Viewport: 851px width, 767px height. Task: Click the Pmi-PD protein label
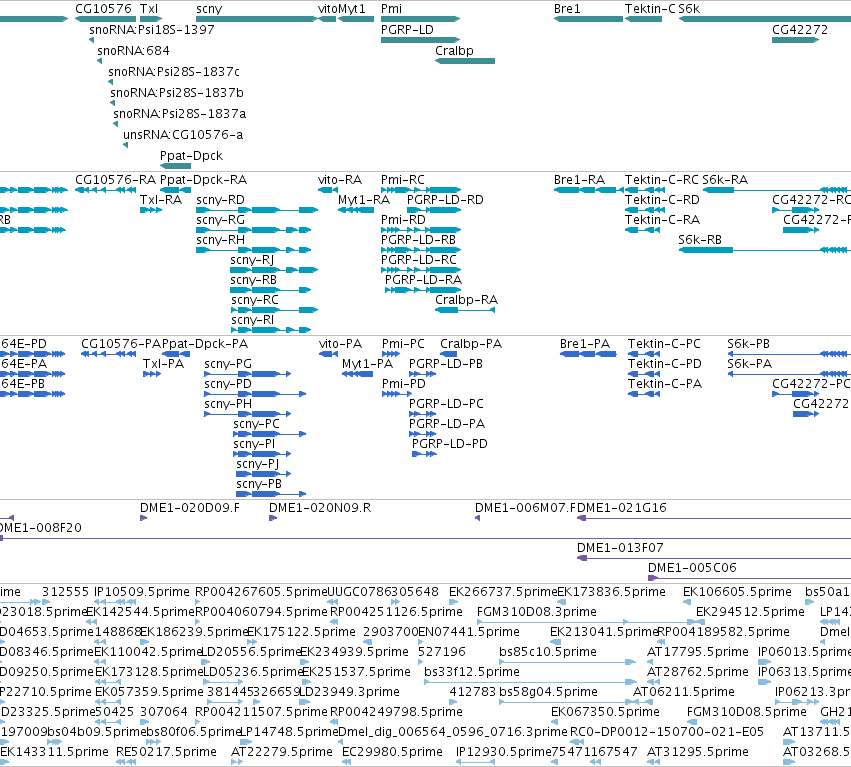404,384
